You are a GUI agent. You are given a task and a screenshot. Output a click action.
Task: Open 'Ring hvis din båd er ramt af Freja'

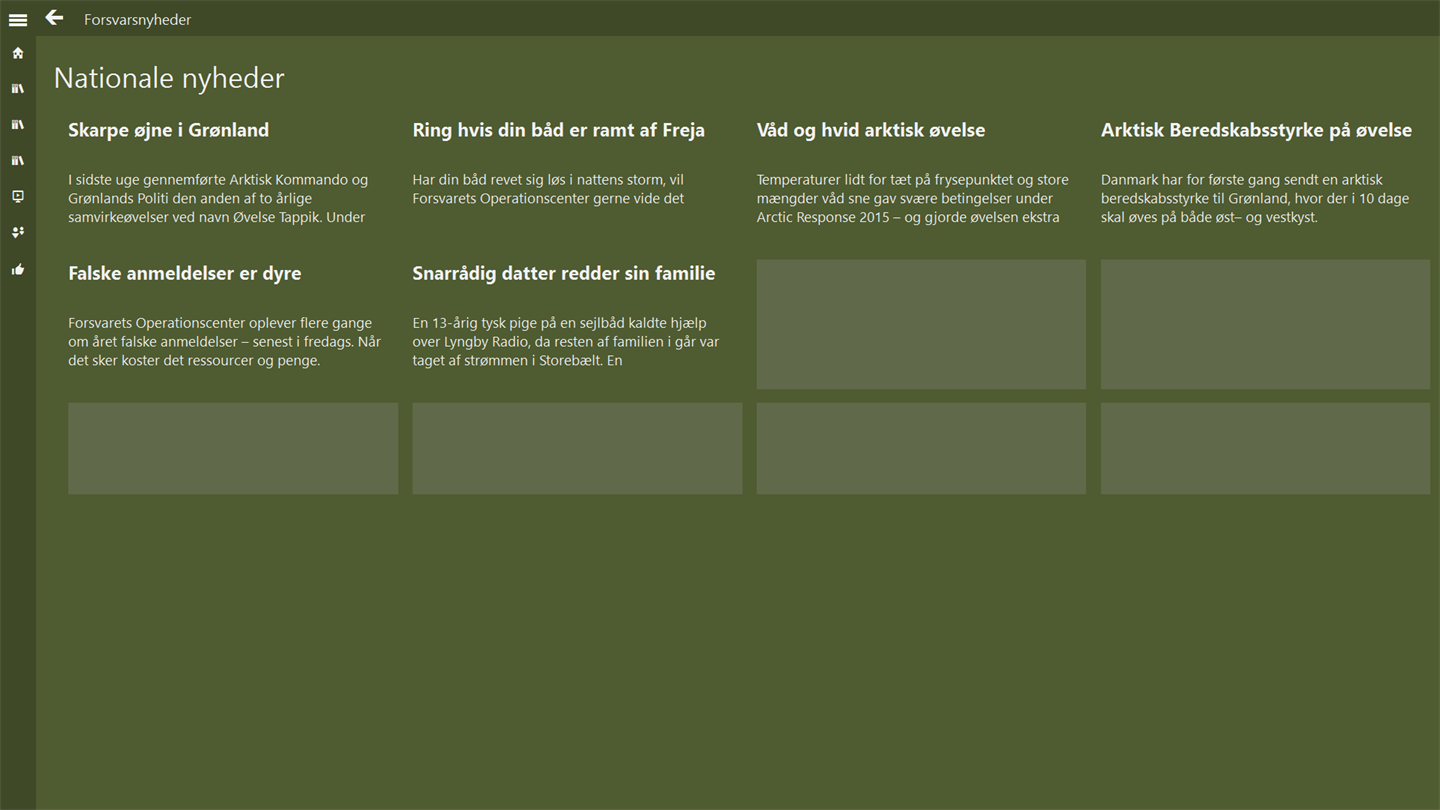click(558, 130)
